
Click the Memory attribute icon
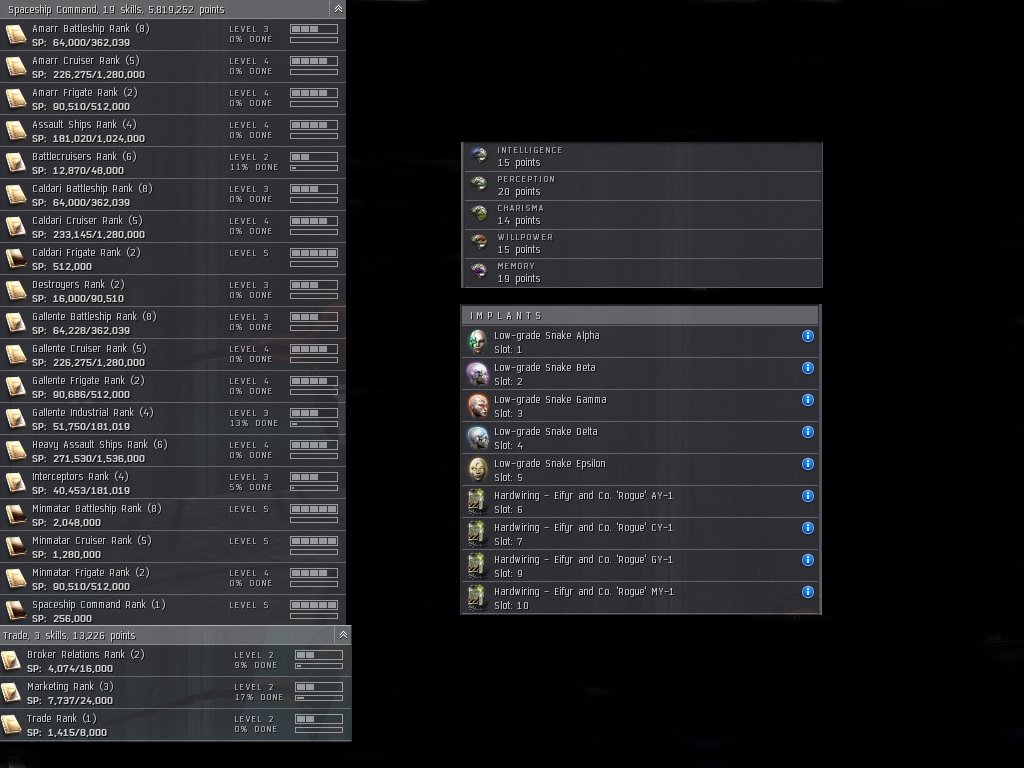tap(479, 271)
